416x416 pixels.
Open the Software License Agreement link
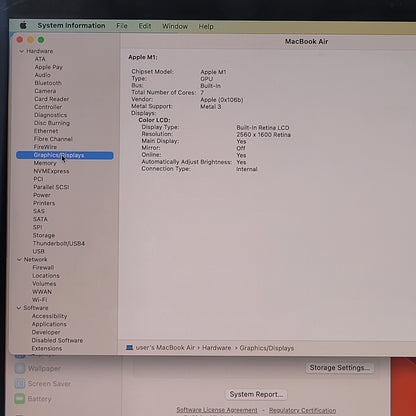(x=217, y=410)
